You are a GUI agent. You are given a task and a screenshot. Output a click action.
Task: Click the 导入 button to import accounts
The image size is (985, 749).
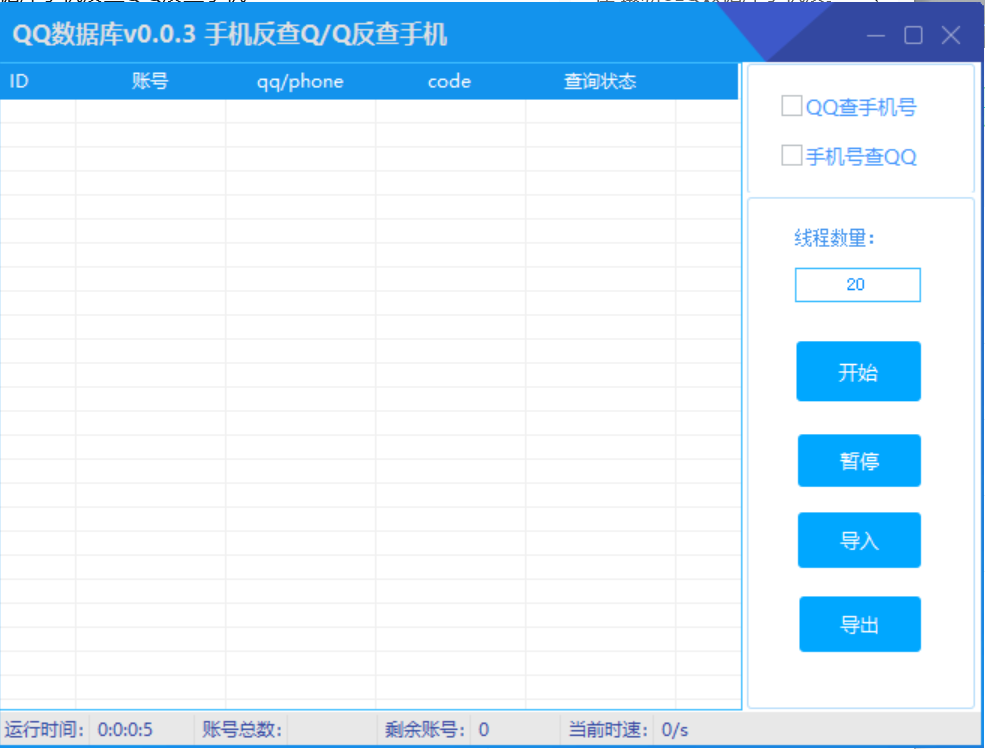pyautogui.click(x=858, y=540)
